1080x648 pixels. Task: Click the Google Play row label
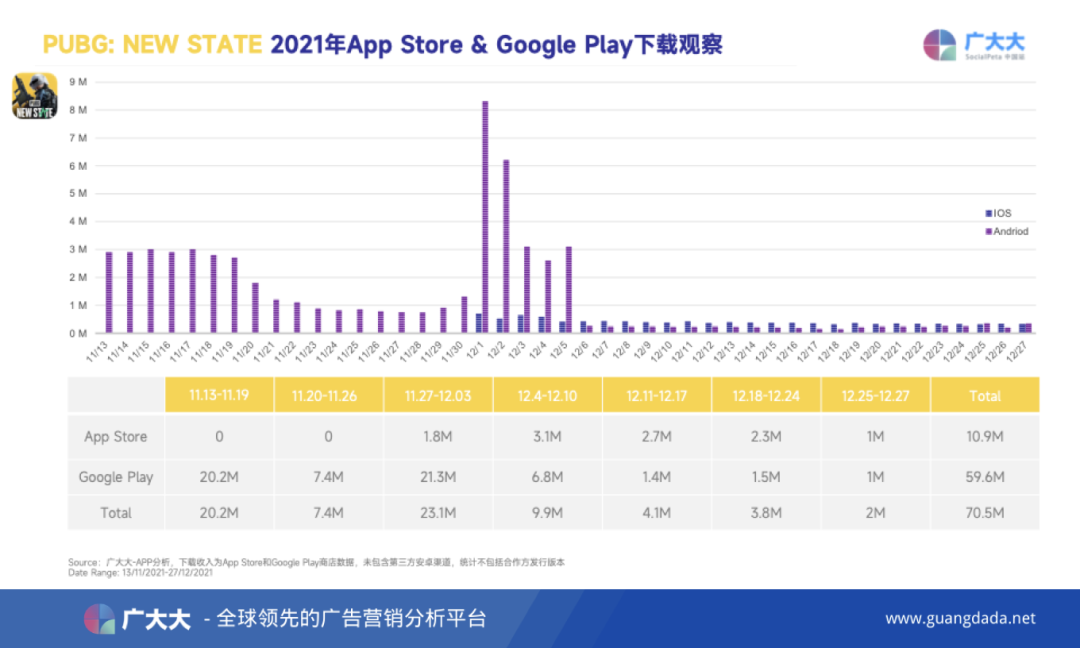[x=116, y=477]
